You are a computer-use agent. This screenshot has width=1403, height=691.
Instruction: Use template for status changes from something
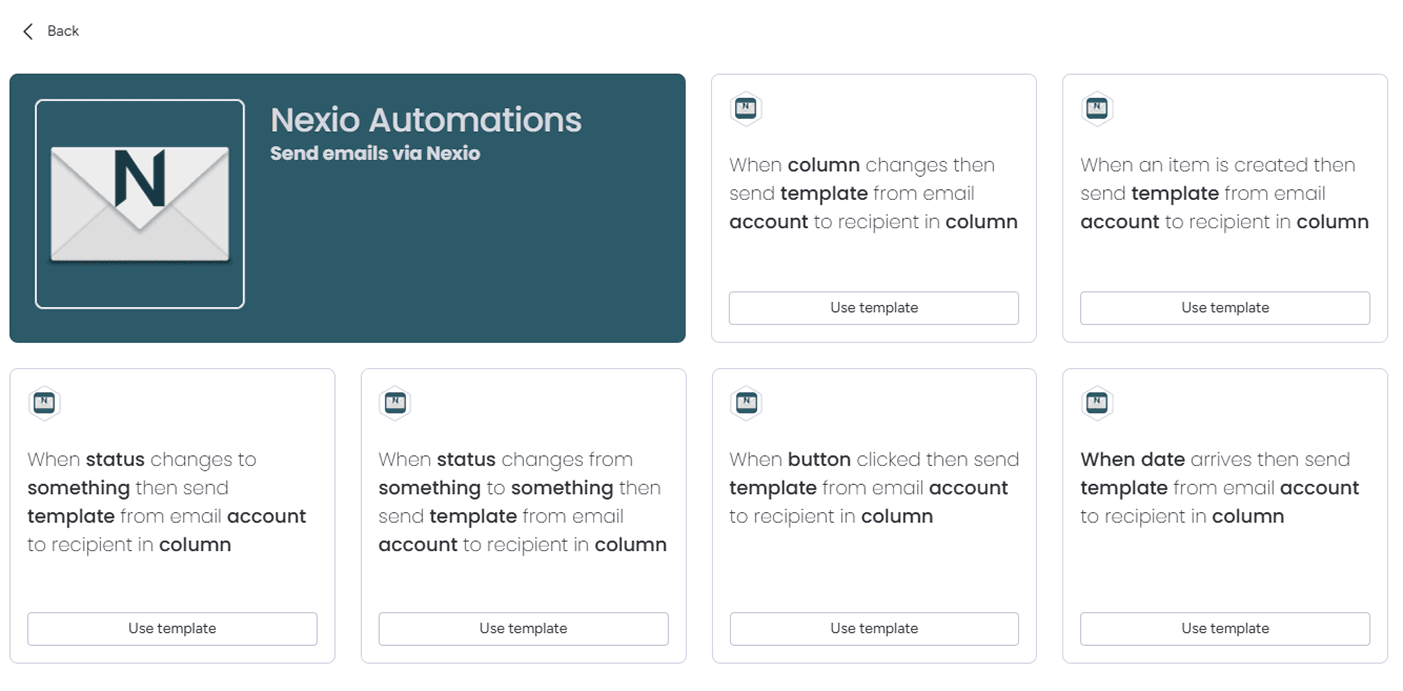[523, 629]
